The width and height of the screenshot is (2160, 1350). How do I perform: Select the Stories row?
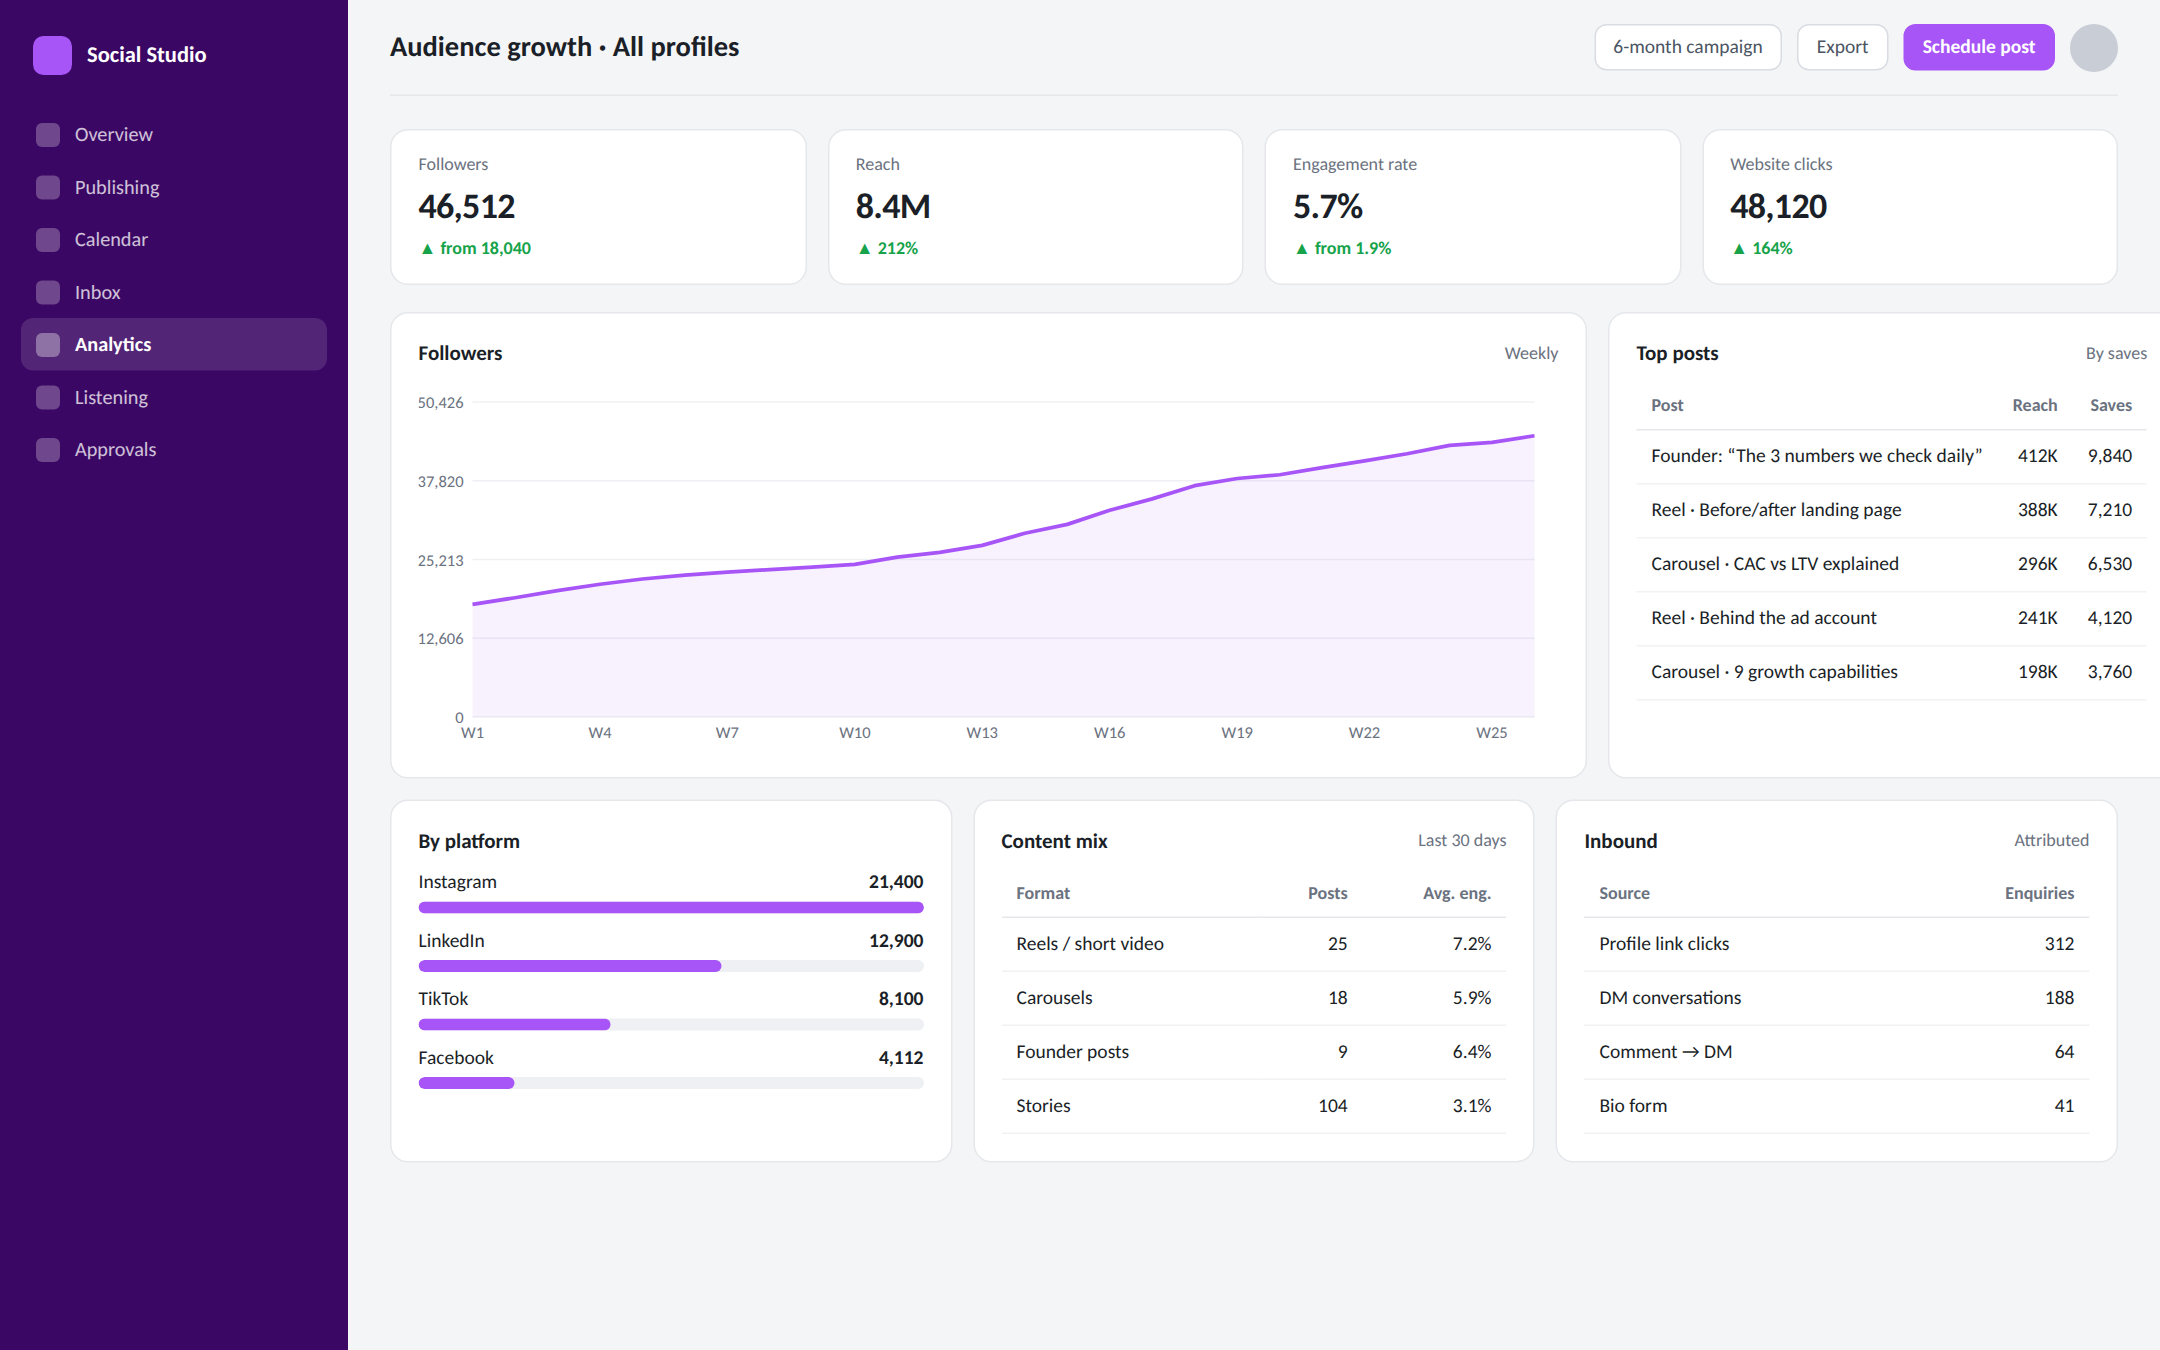[x=1254, y=1106]
